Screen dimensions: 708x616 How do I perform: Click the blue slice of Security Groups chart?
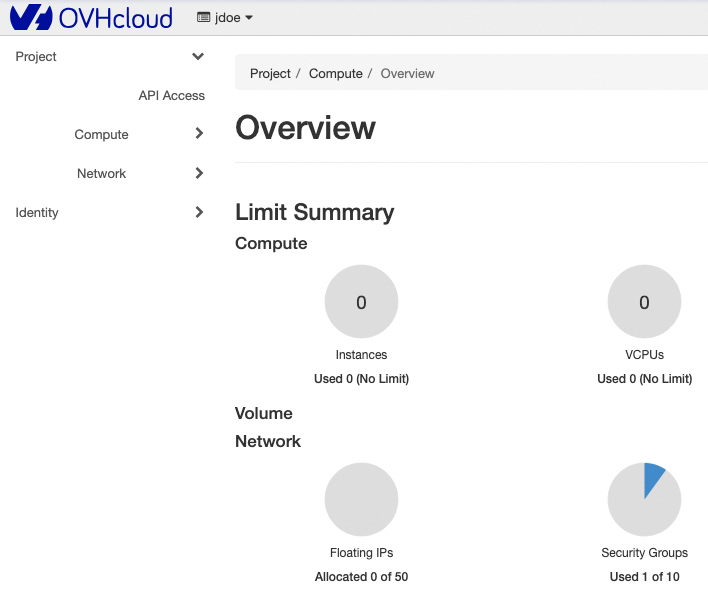tap(653, 478)
